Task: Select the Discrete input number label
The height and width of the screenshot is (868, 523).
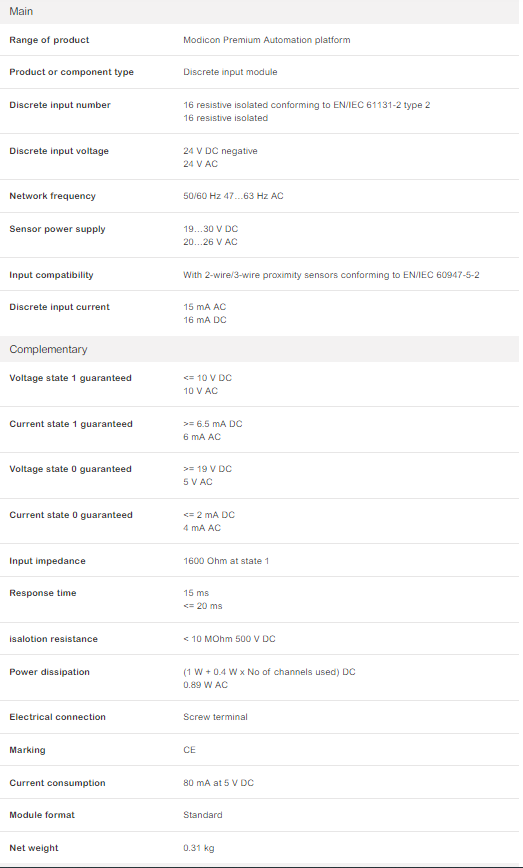Action: point(60,105)
